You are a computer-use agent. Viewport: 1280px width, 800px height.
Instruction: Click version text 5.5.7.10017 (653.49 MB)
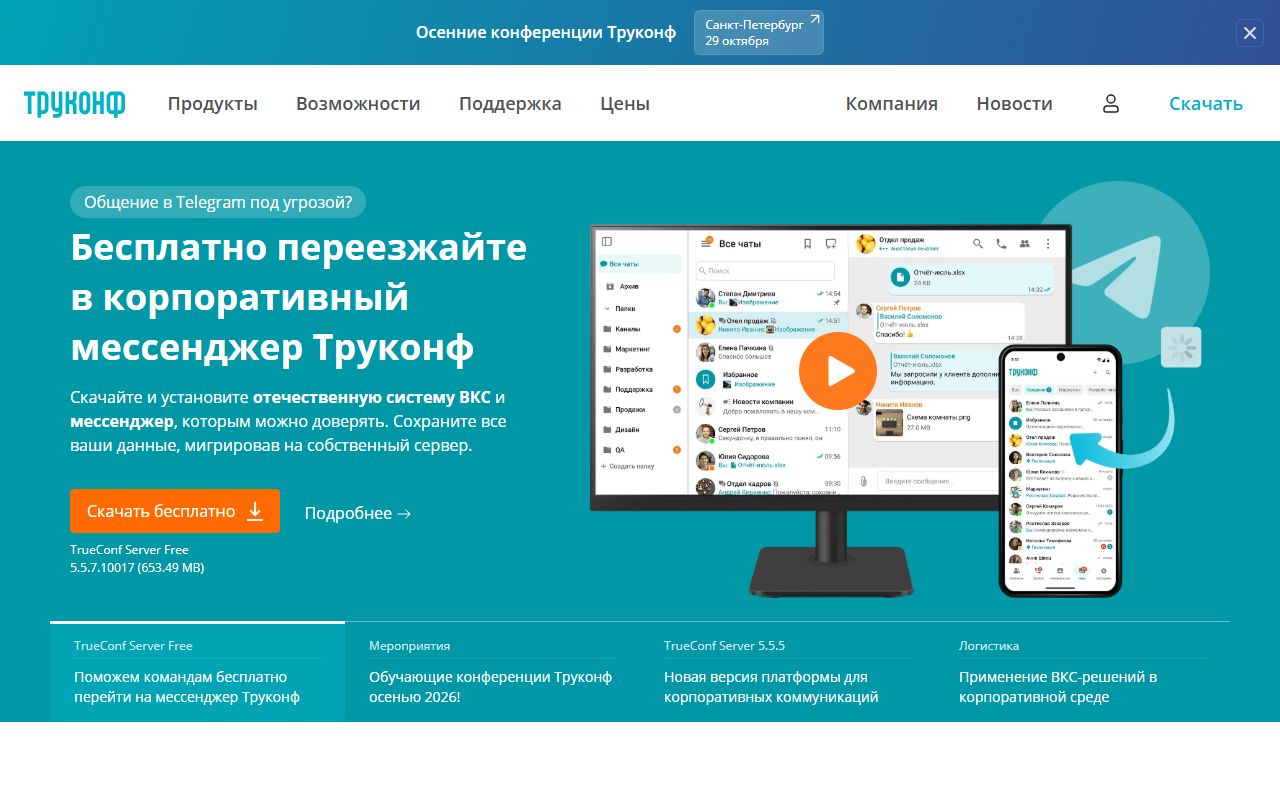point(137,567)
